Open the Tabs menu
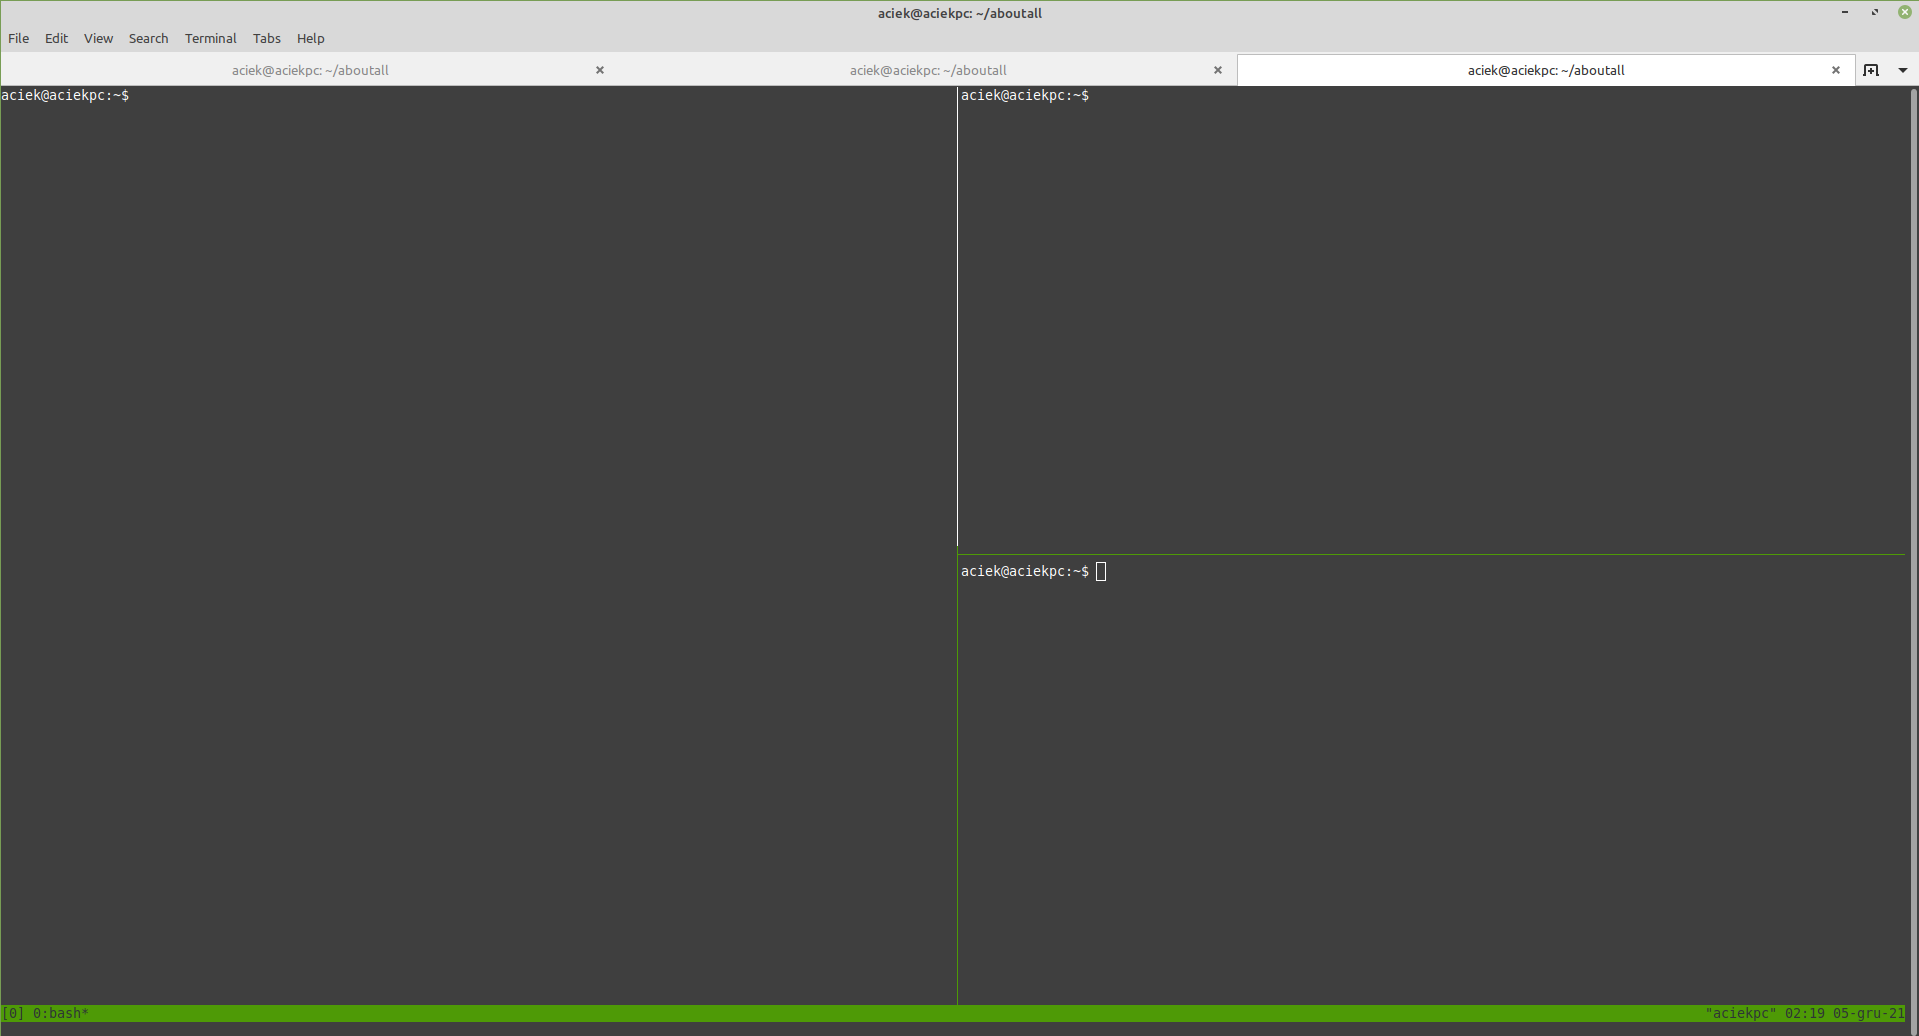Viewport: 1919px width, 1036px height. [x=265, y=38]
